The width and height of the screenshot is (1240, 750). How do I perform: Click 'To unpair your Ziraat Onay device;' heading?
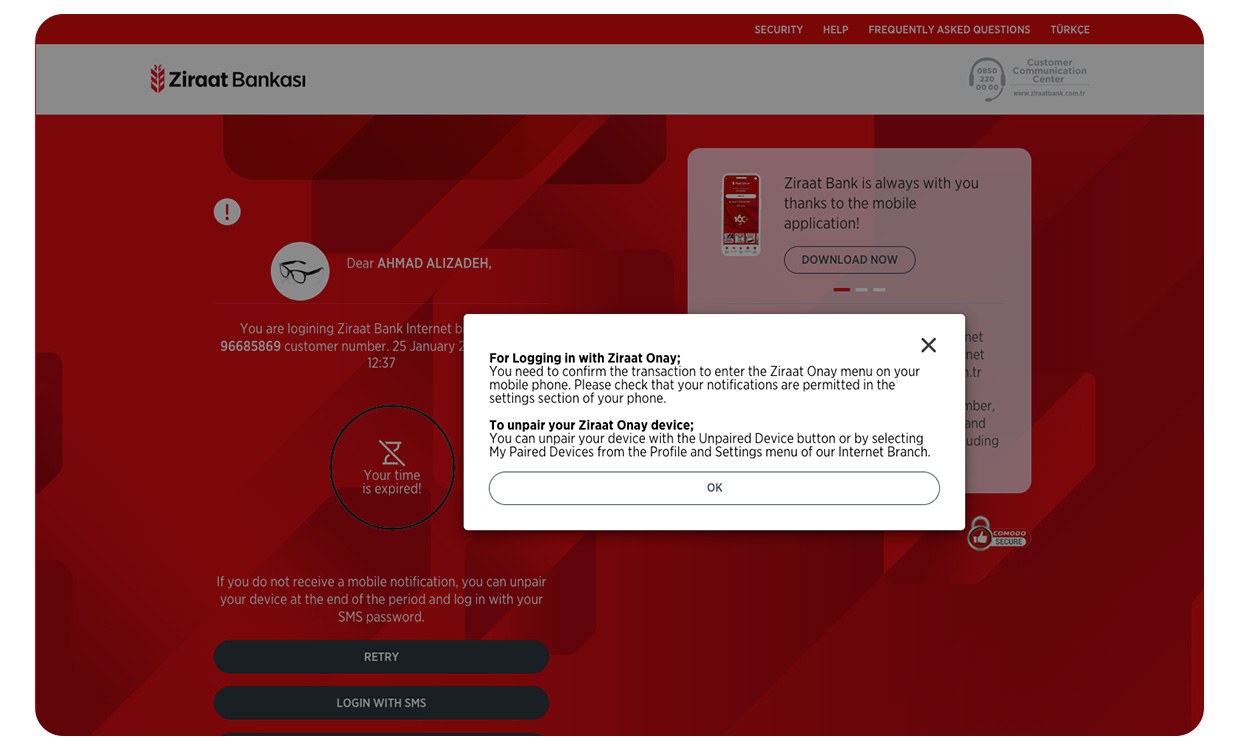(591, 425)
